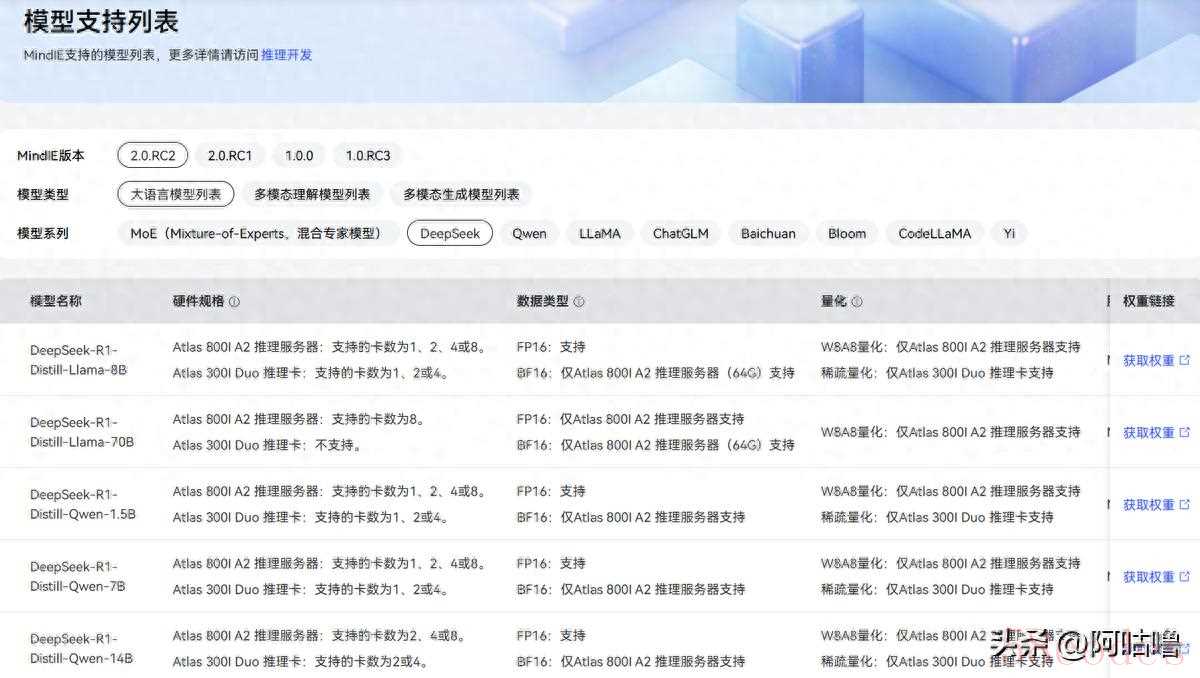Click the data type cell for Qwen-1.5B
The image size is (1200, 678).
pos(631,505)
